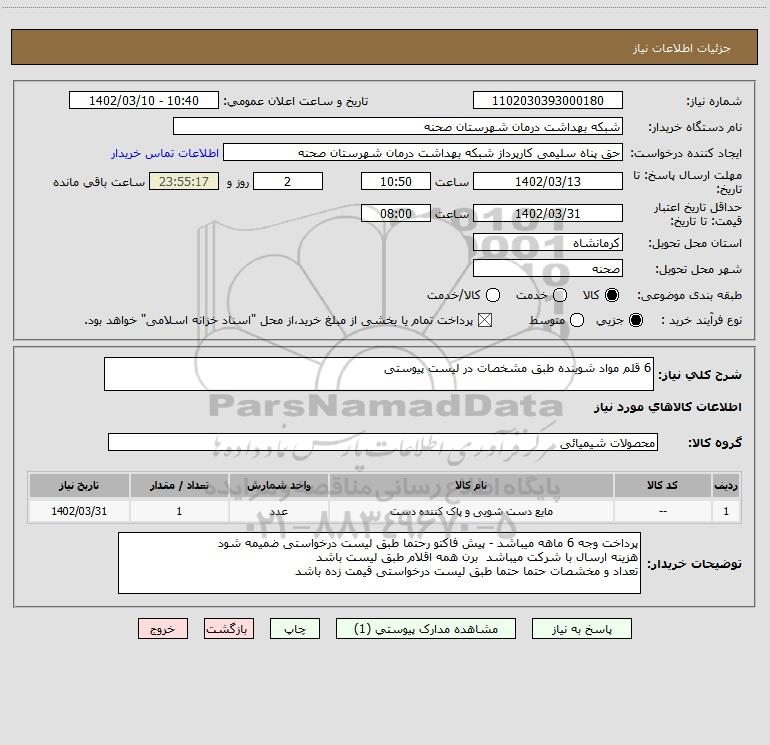Screen dimensions: 770x745
Task: Click the remaining days field showing 2
Action: click(288, 181)
